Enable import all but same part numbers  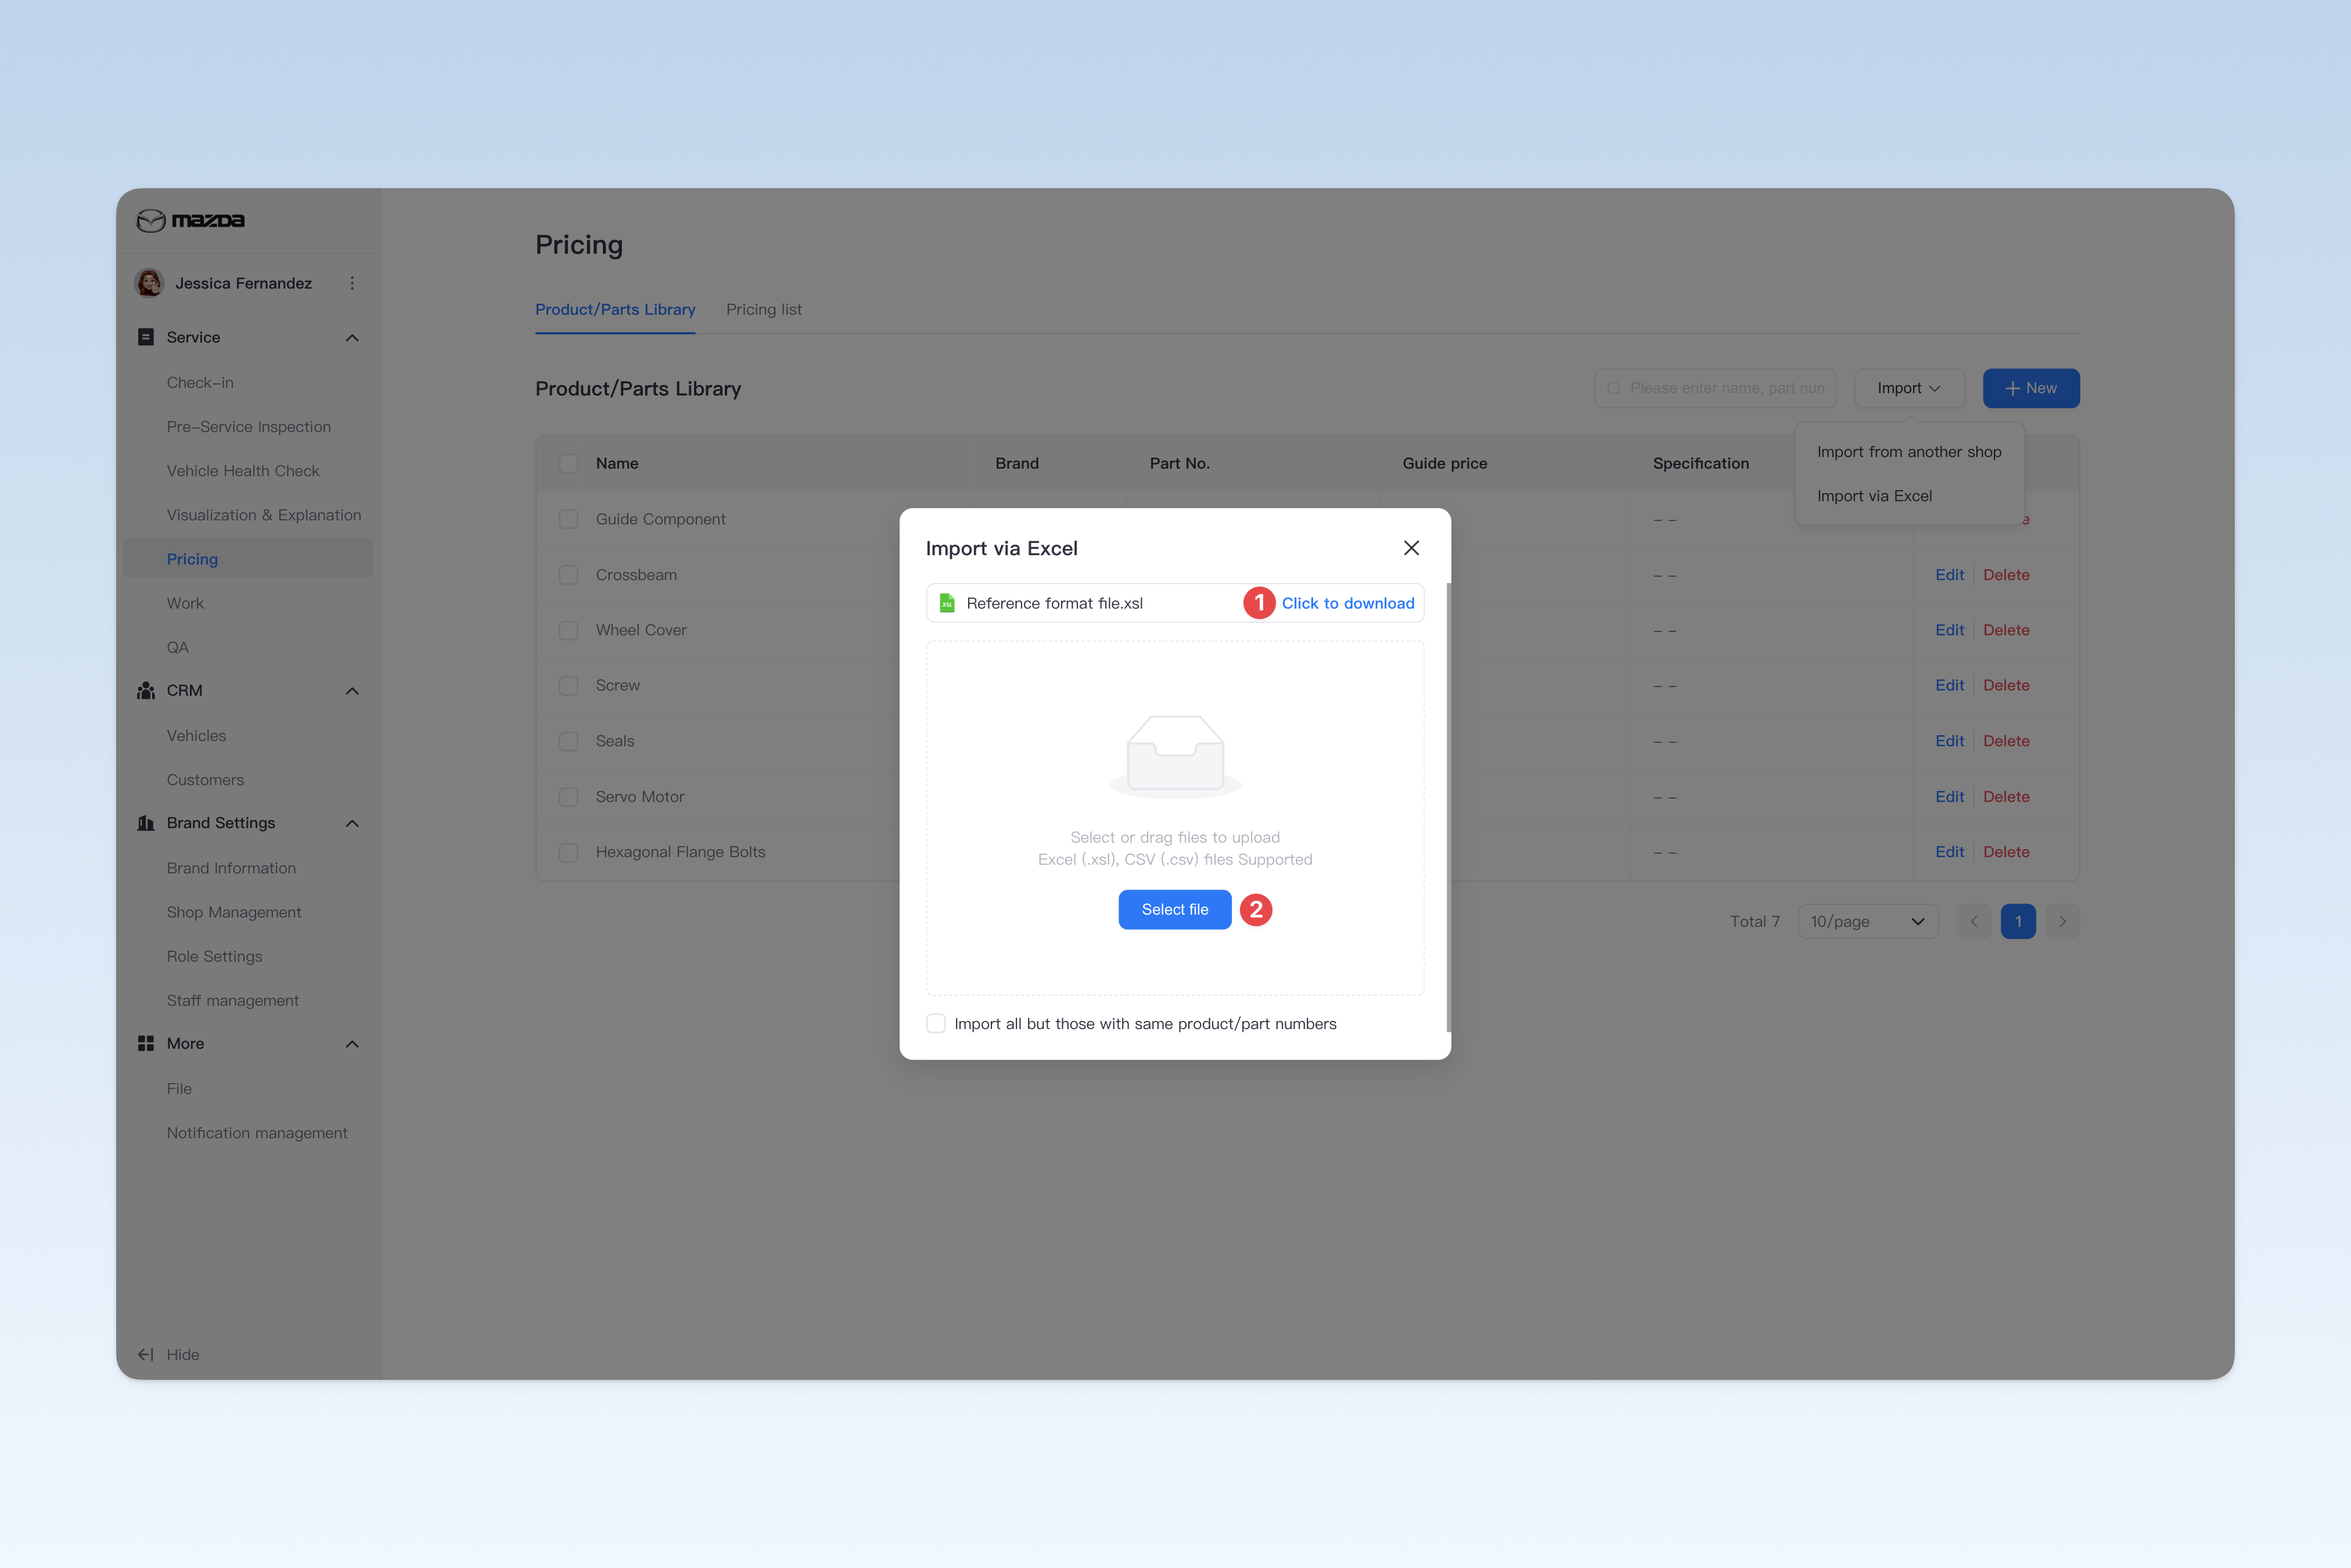click(936, 1023)
